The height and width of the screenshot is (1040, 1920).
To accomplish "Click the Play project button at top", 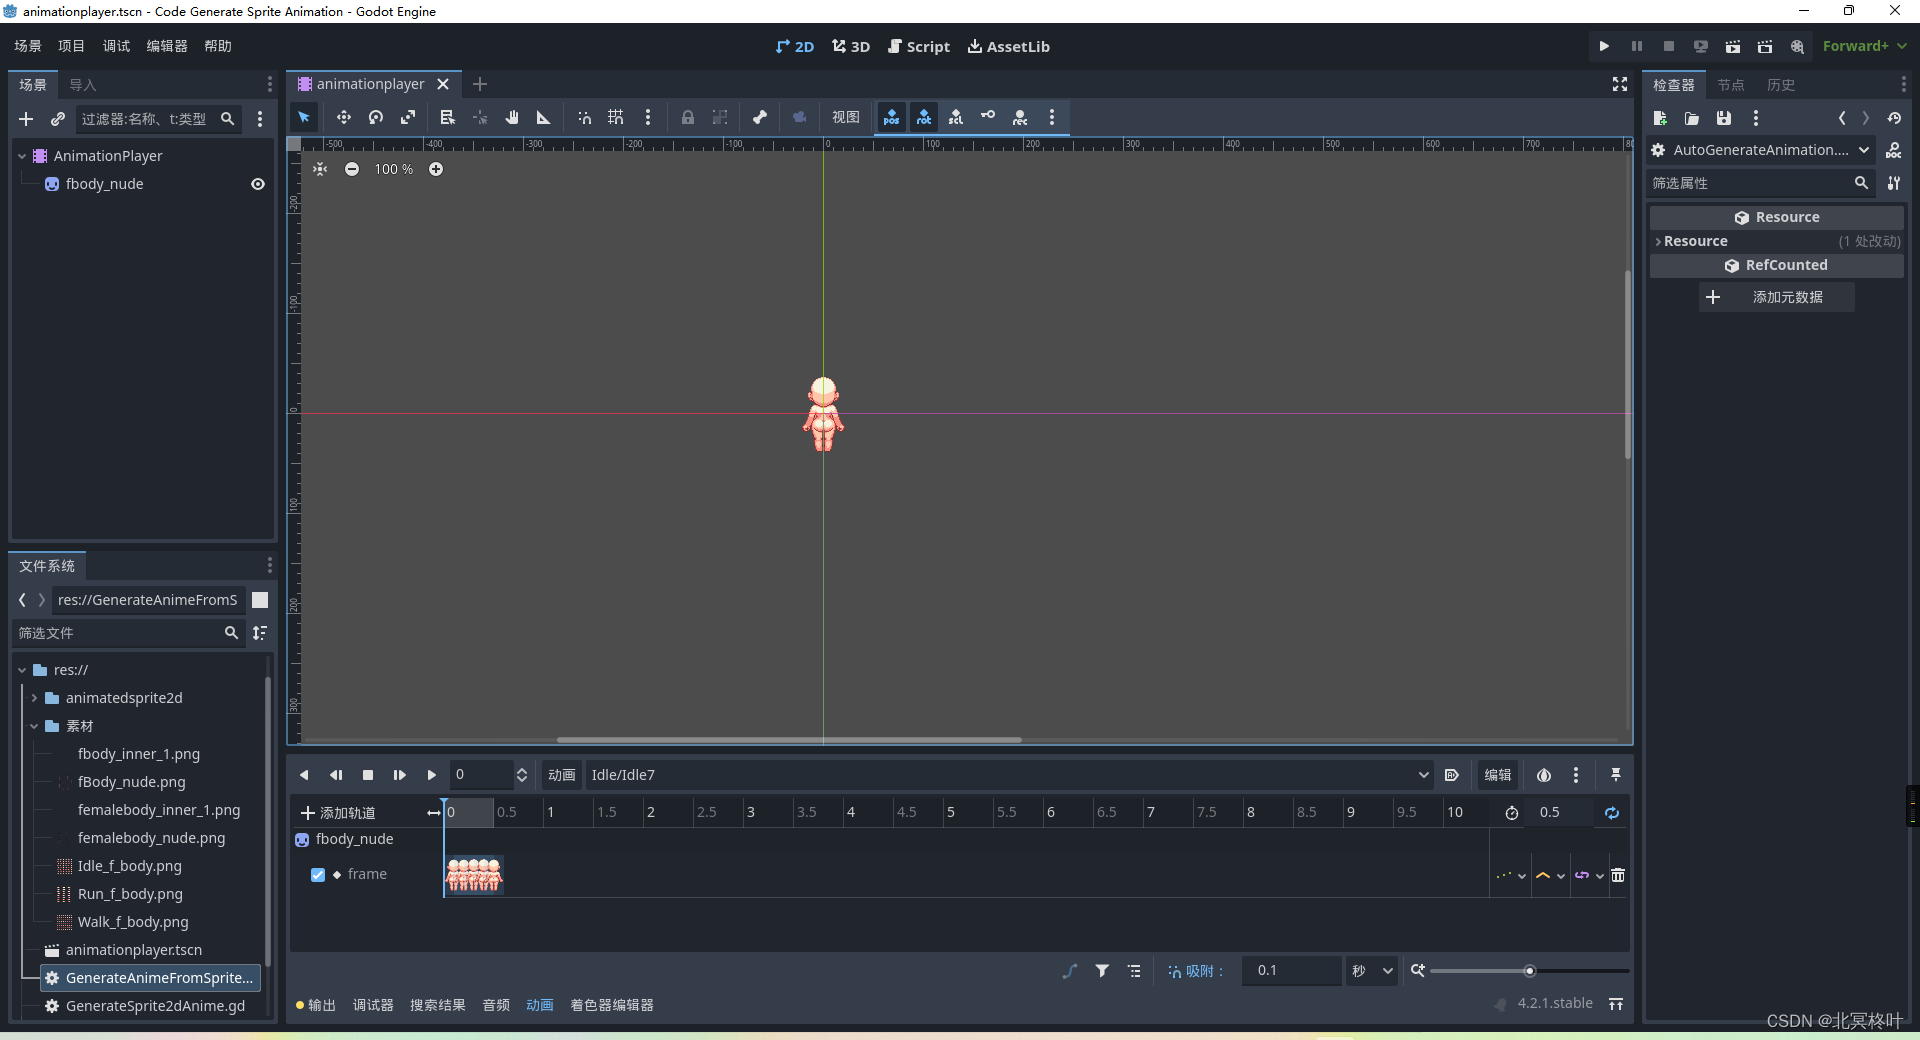I will (1604, 46).
